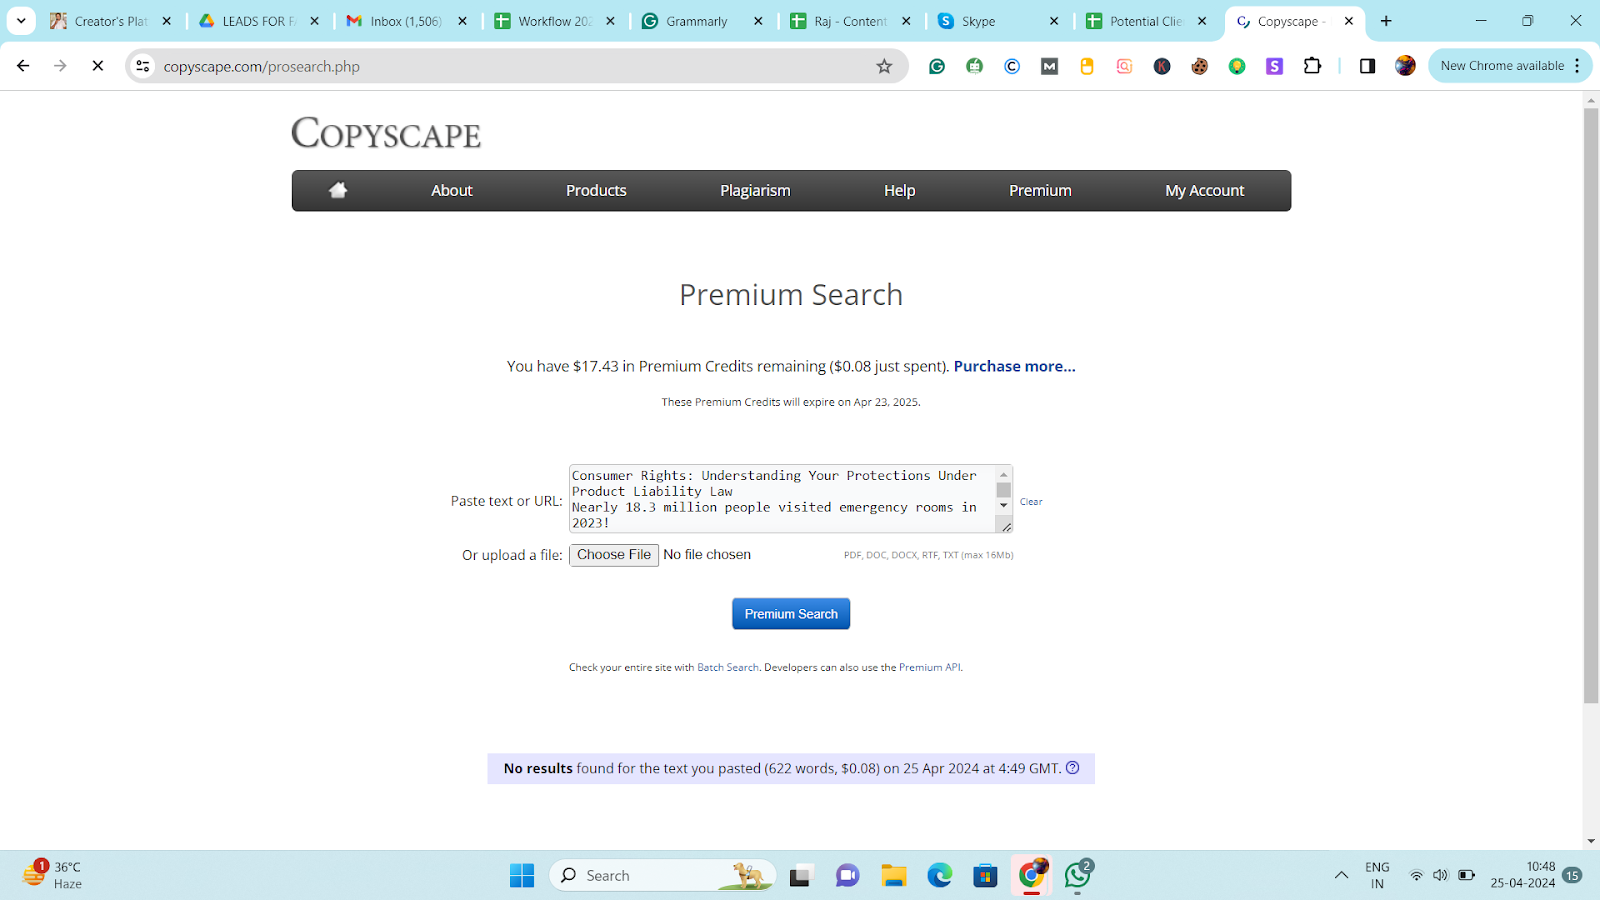The height and width of the screenshot is (900, 1600).
Task: Bookmark this page with the star icon
Action: pyautogui.click(x=884, y=66)
